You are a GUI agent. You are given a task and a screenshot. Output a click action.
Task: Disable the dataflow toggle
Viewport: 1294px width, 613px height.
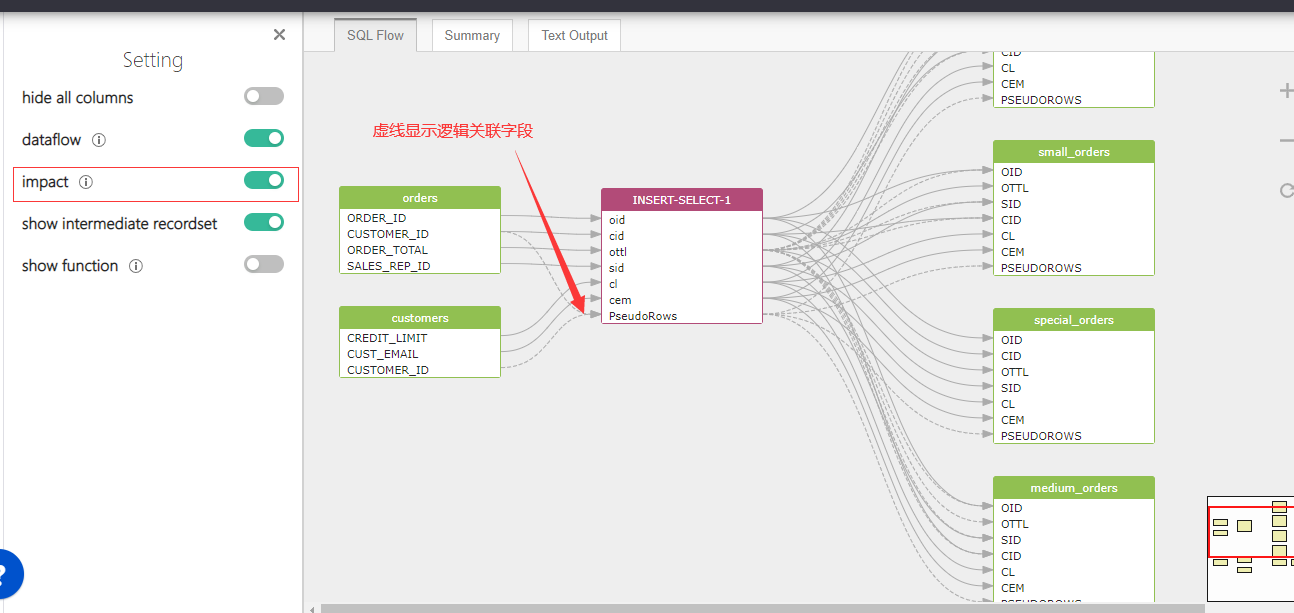[x=263, y=138]
